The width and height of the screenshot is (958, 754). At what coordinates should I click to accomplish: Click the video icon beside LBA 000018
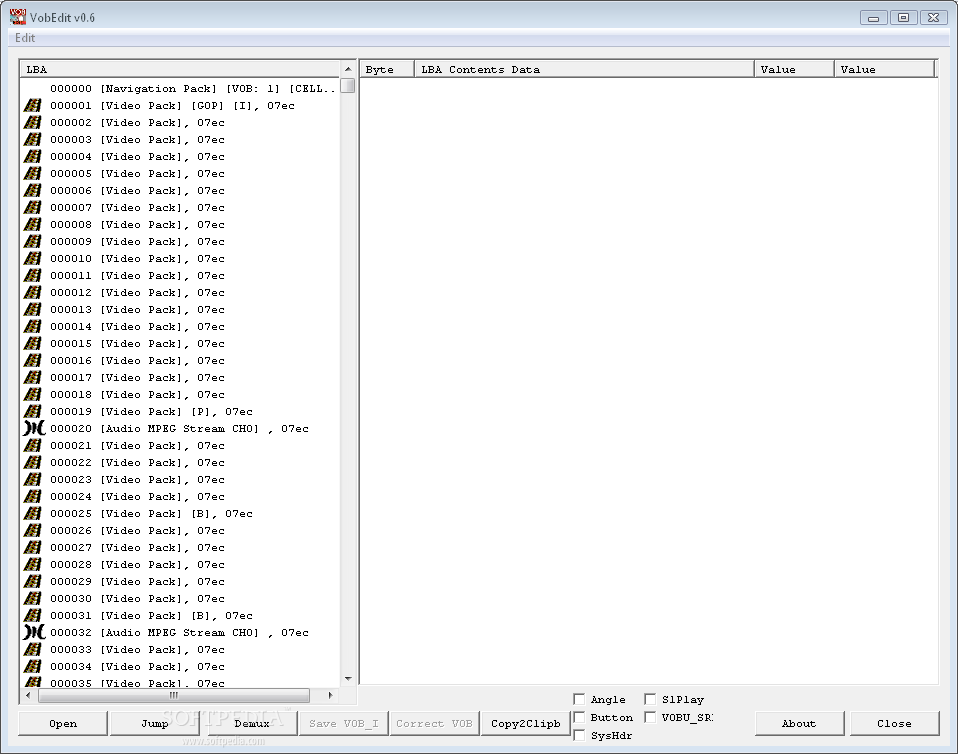(32, 395)
